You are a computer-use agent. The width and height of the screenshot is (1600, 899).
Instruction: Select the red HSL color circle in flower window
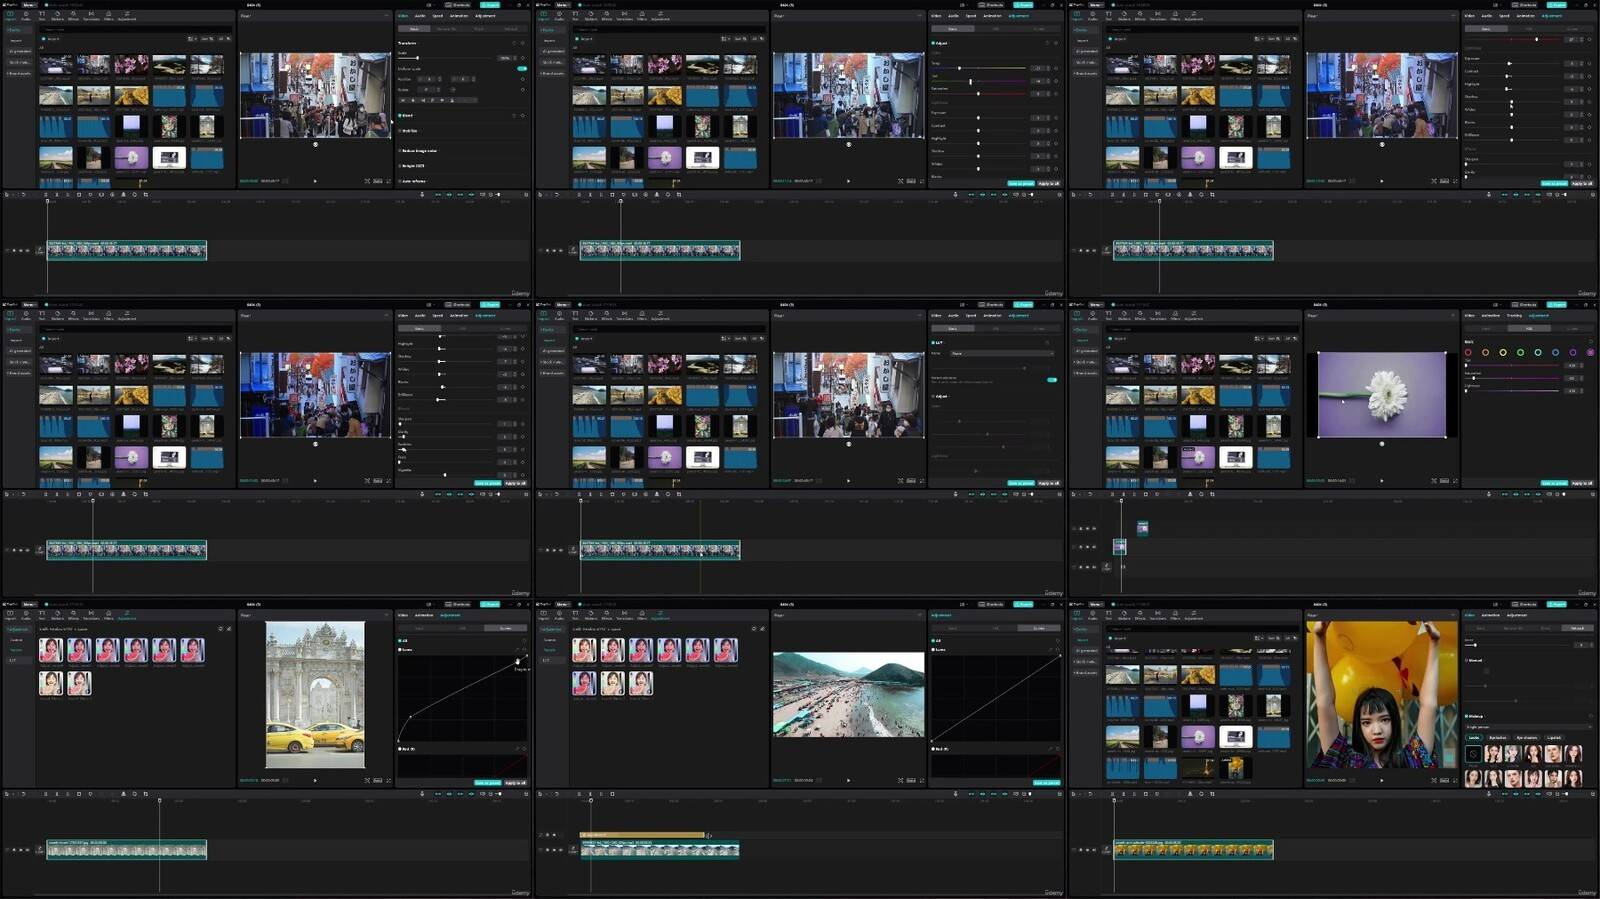pos(1468,352)
